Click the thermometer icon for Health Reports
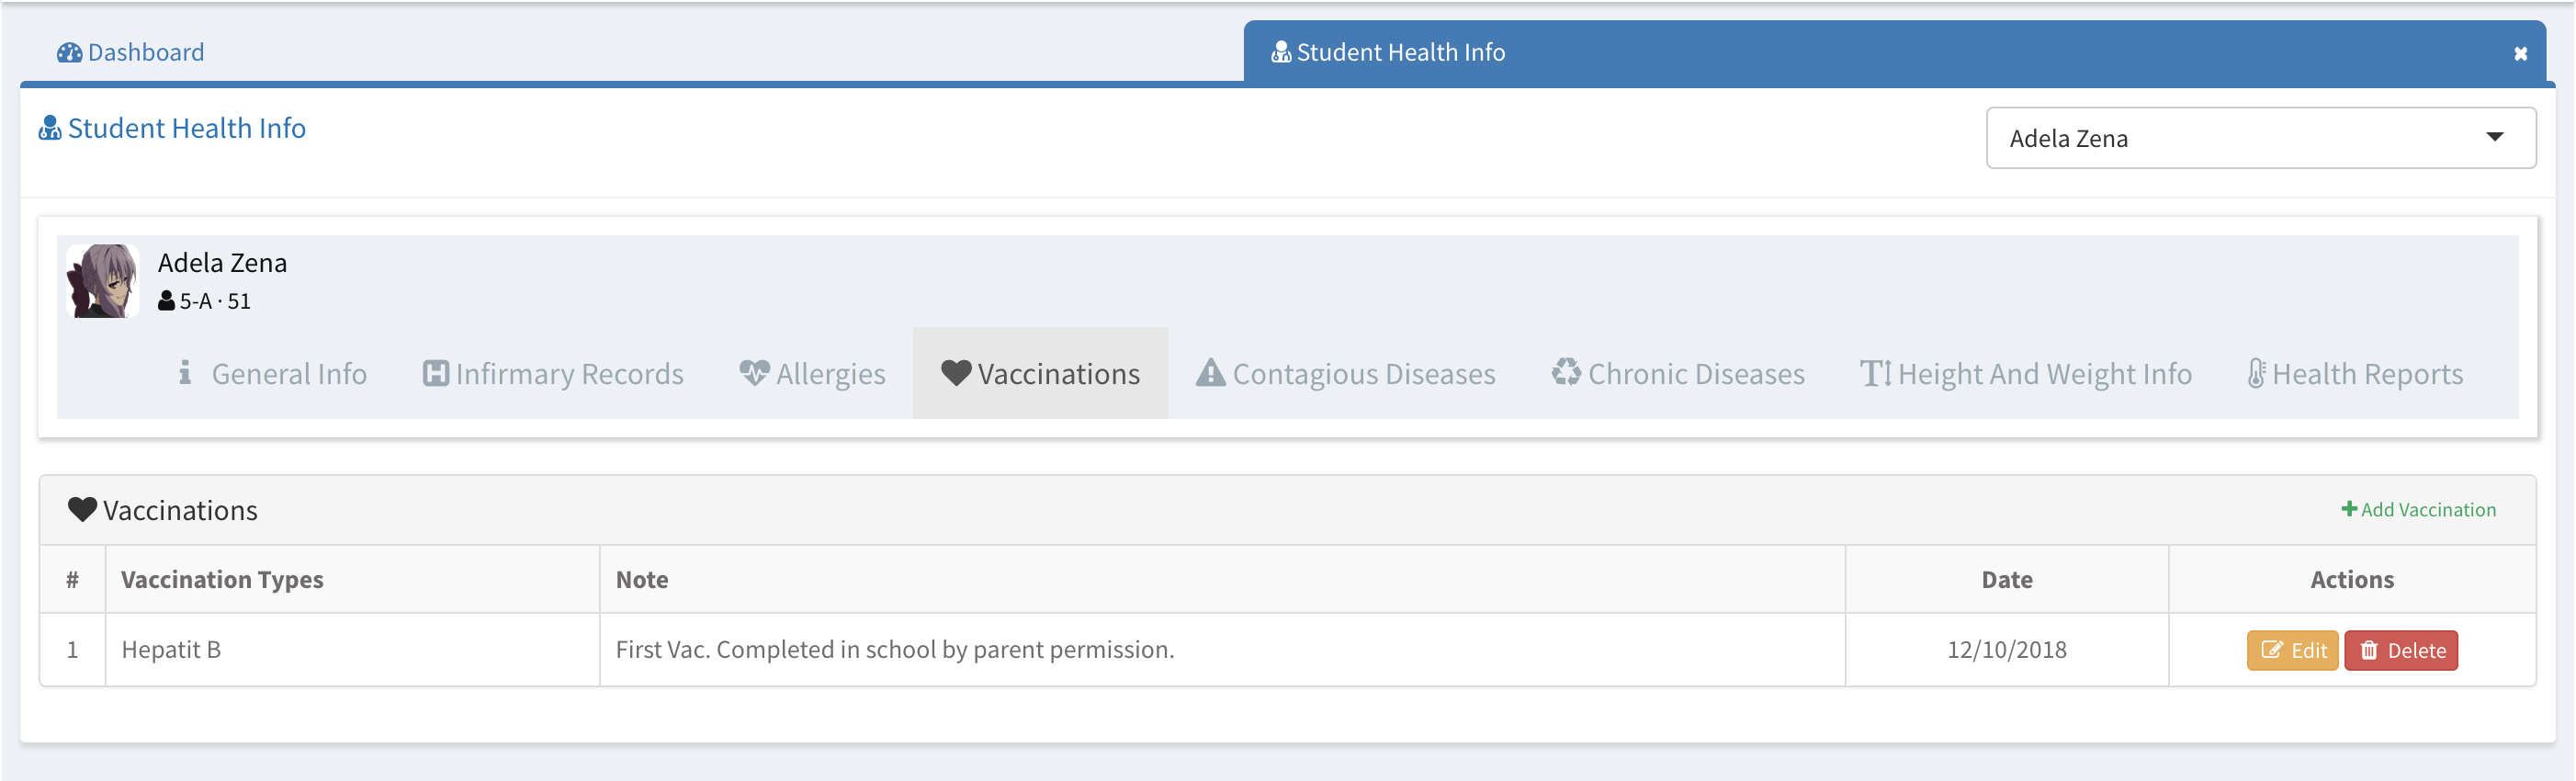The height and width of the screenshot is (781, 2576). pos(2256,373)
